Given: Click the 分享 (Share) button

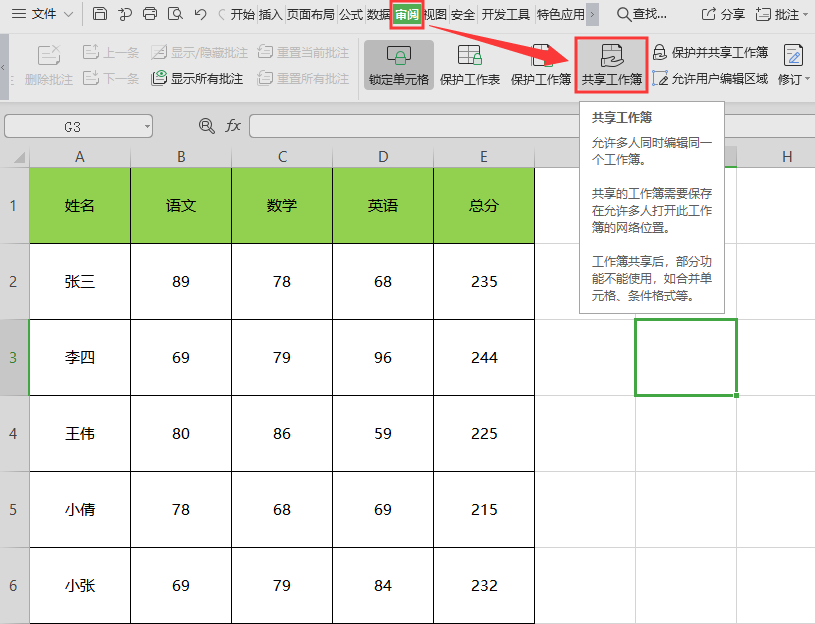Looking at the screenshot, I should pyautogui.click(x=723, y=14).
